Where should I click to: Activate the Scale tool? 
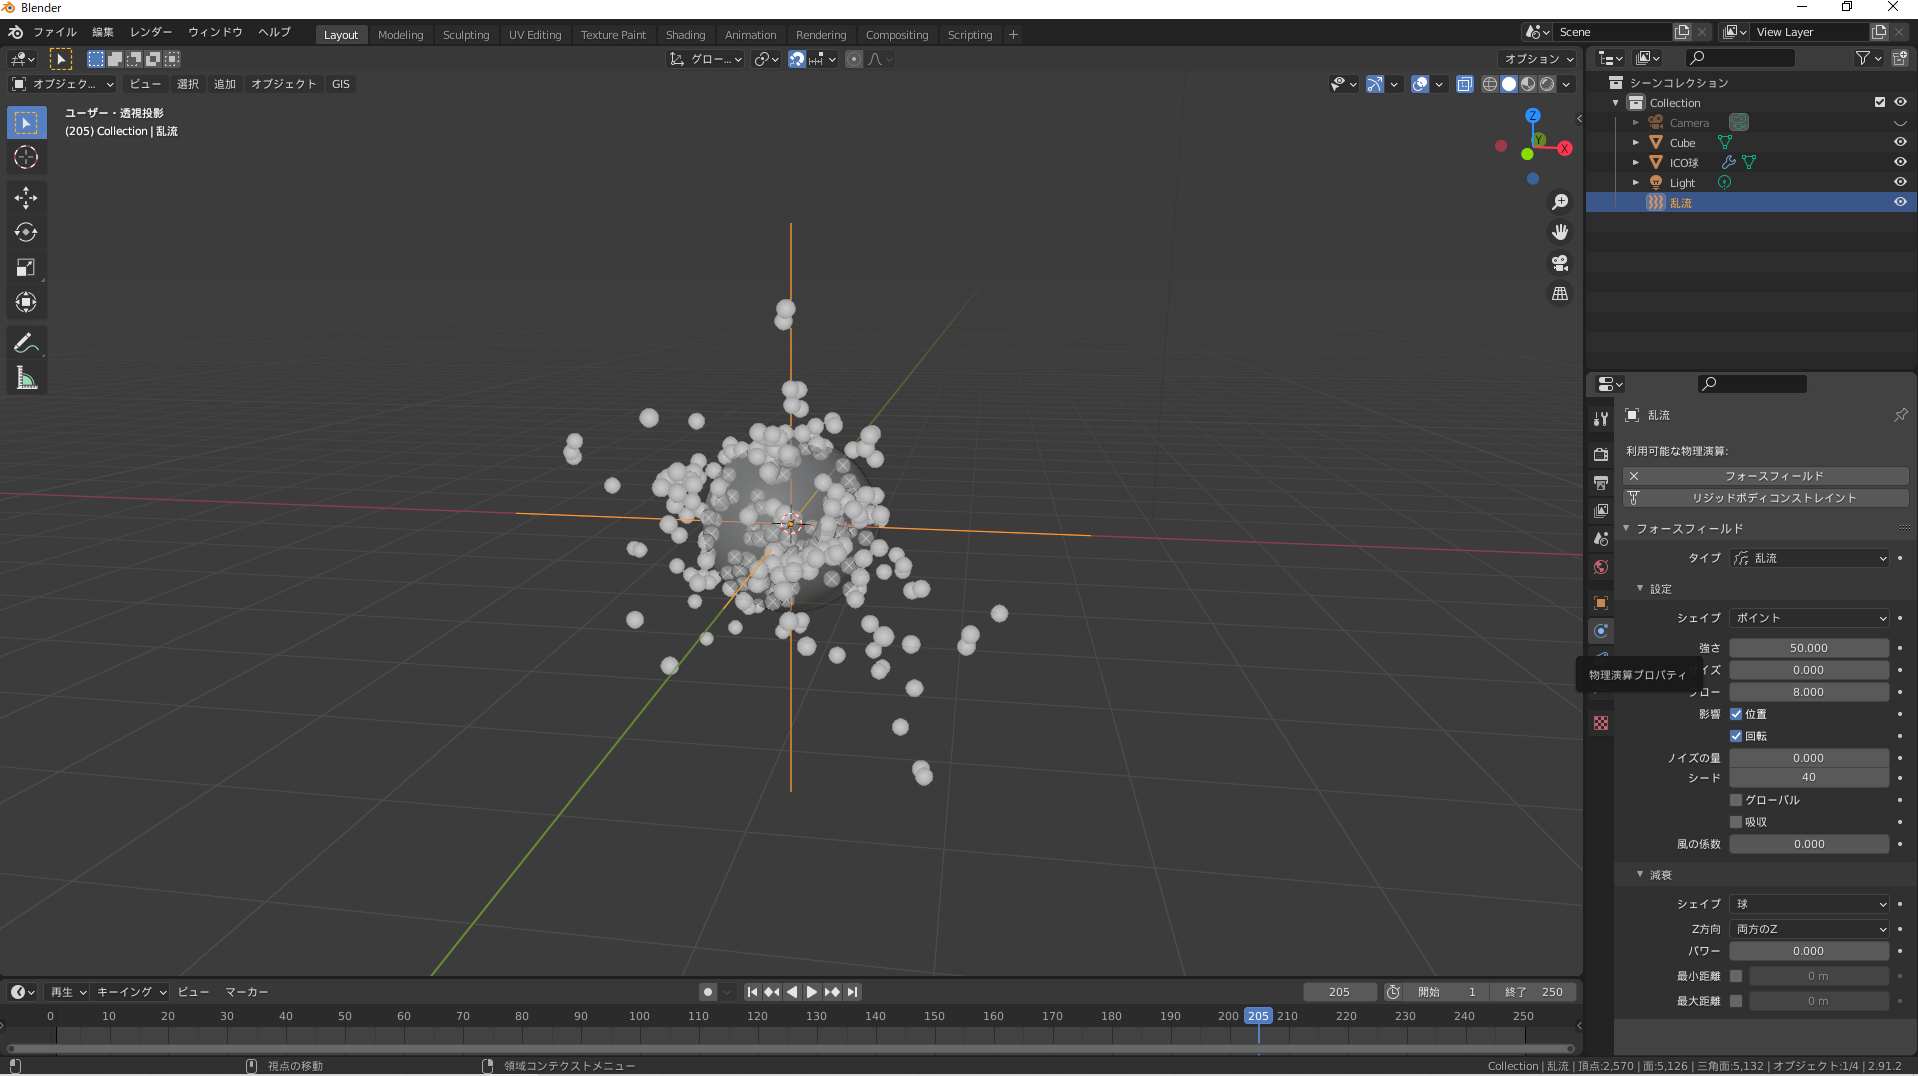pyautogui.click(x=26, y=268)
